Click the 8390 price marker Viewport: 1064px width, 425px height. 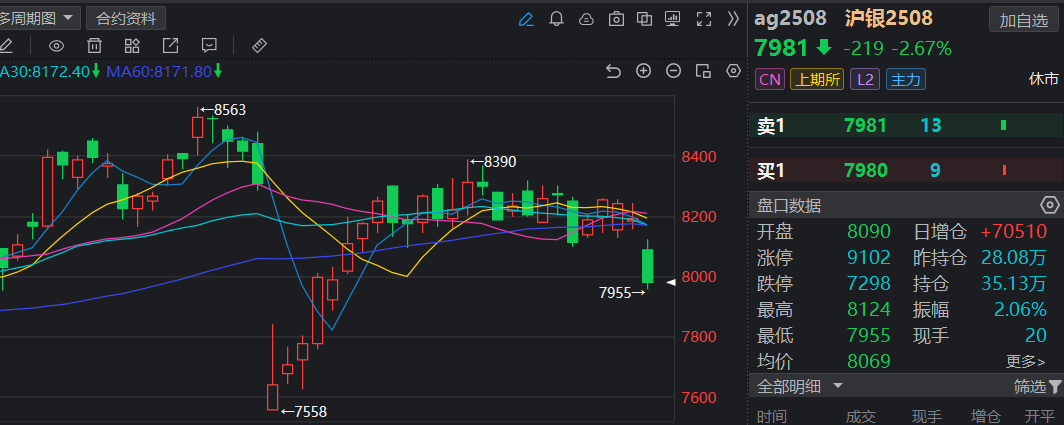coord(493,162)
